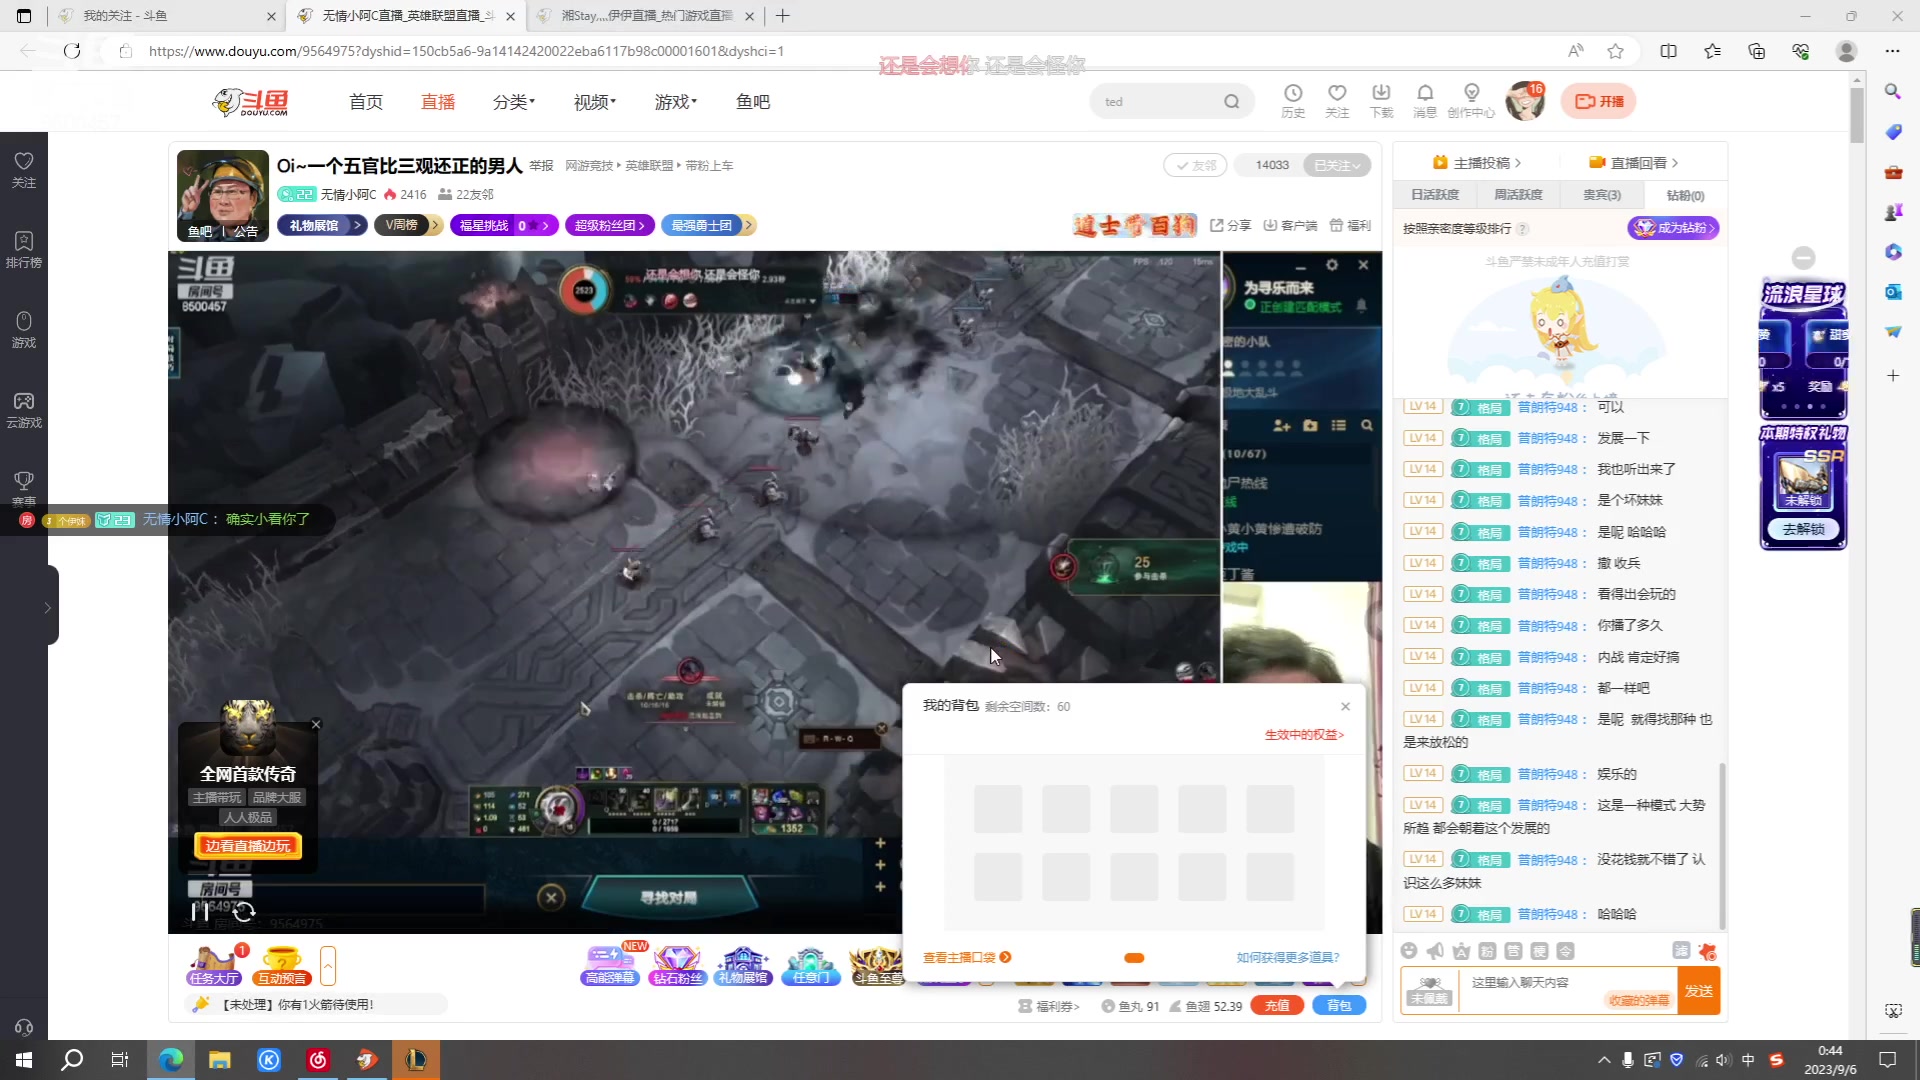Expand the up-arrow next to 互动预言
The image size is (1920, 1080).
(x=328, y=966)
